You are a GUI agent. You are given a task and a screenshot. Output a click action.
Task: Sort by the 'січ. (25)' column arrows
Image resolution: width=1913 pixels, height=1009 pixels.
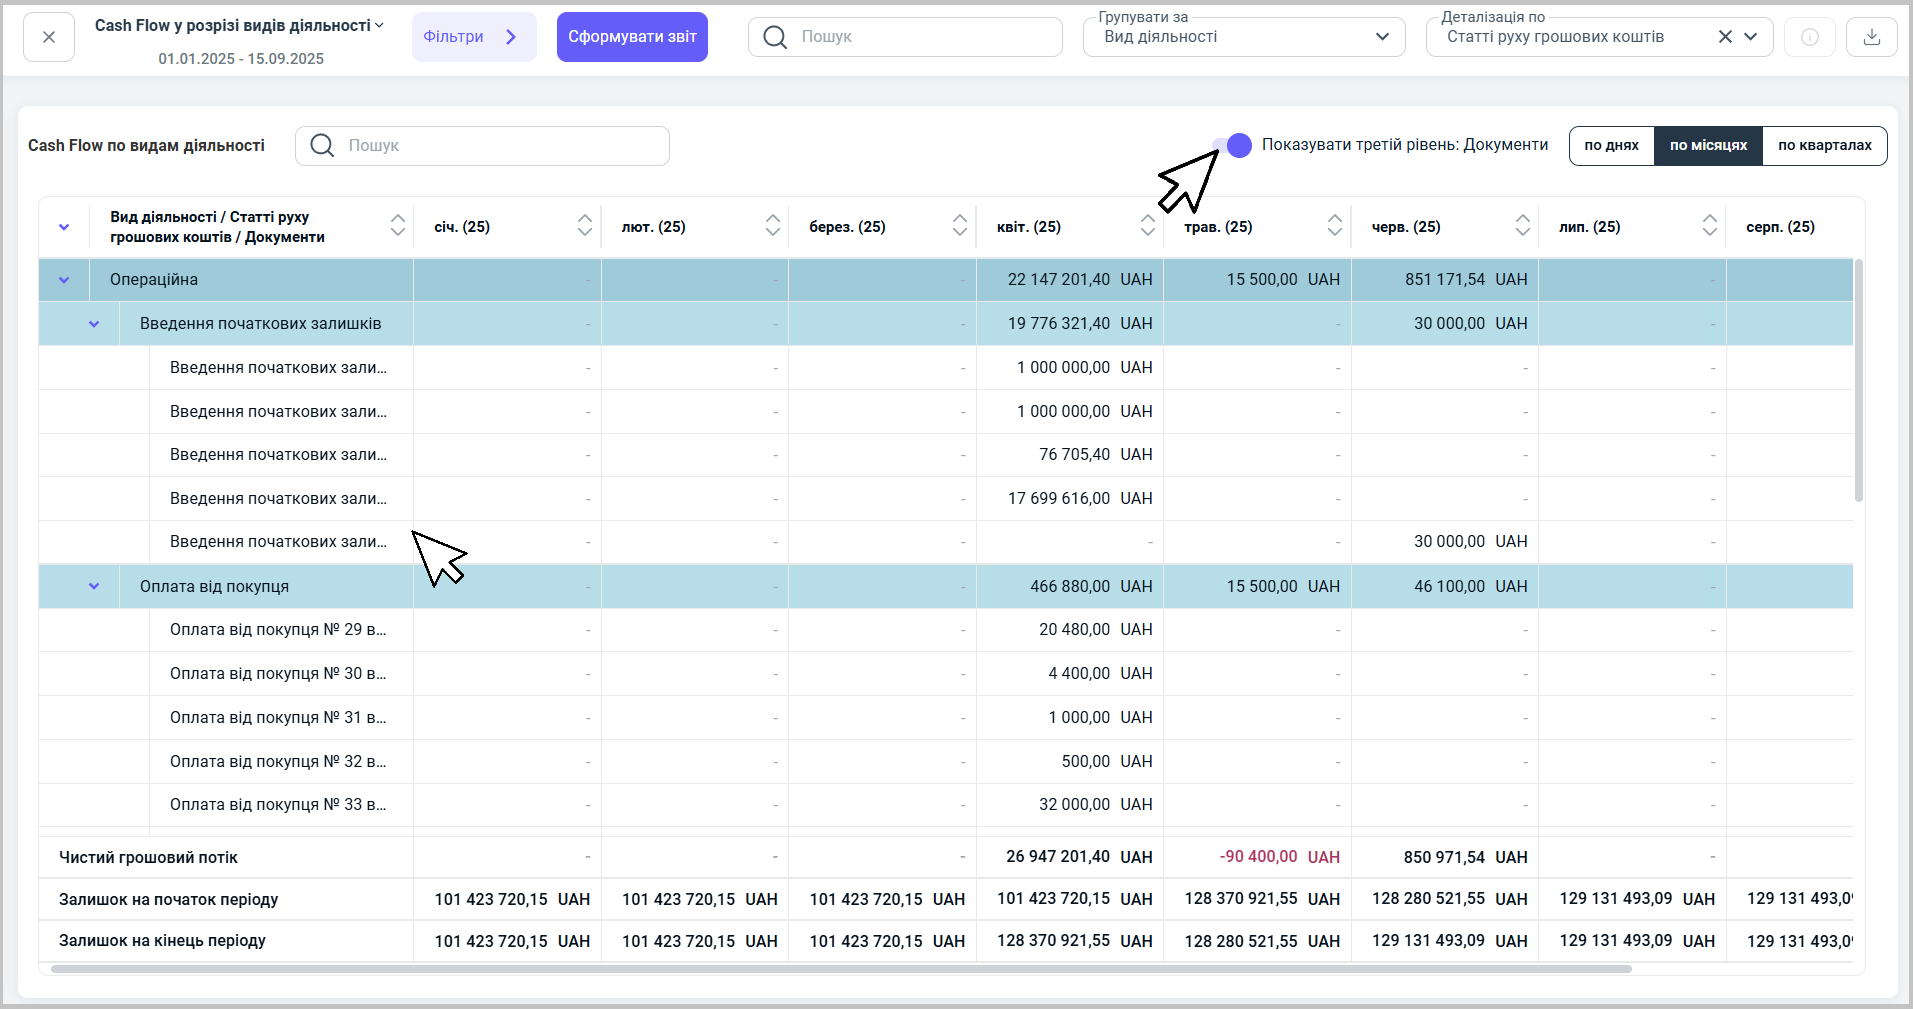585,226
